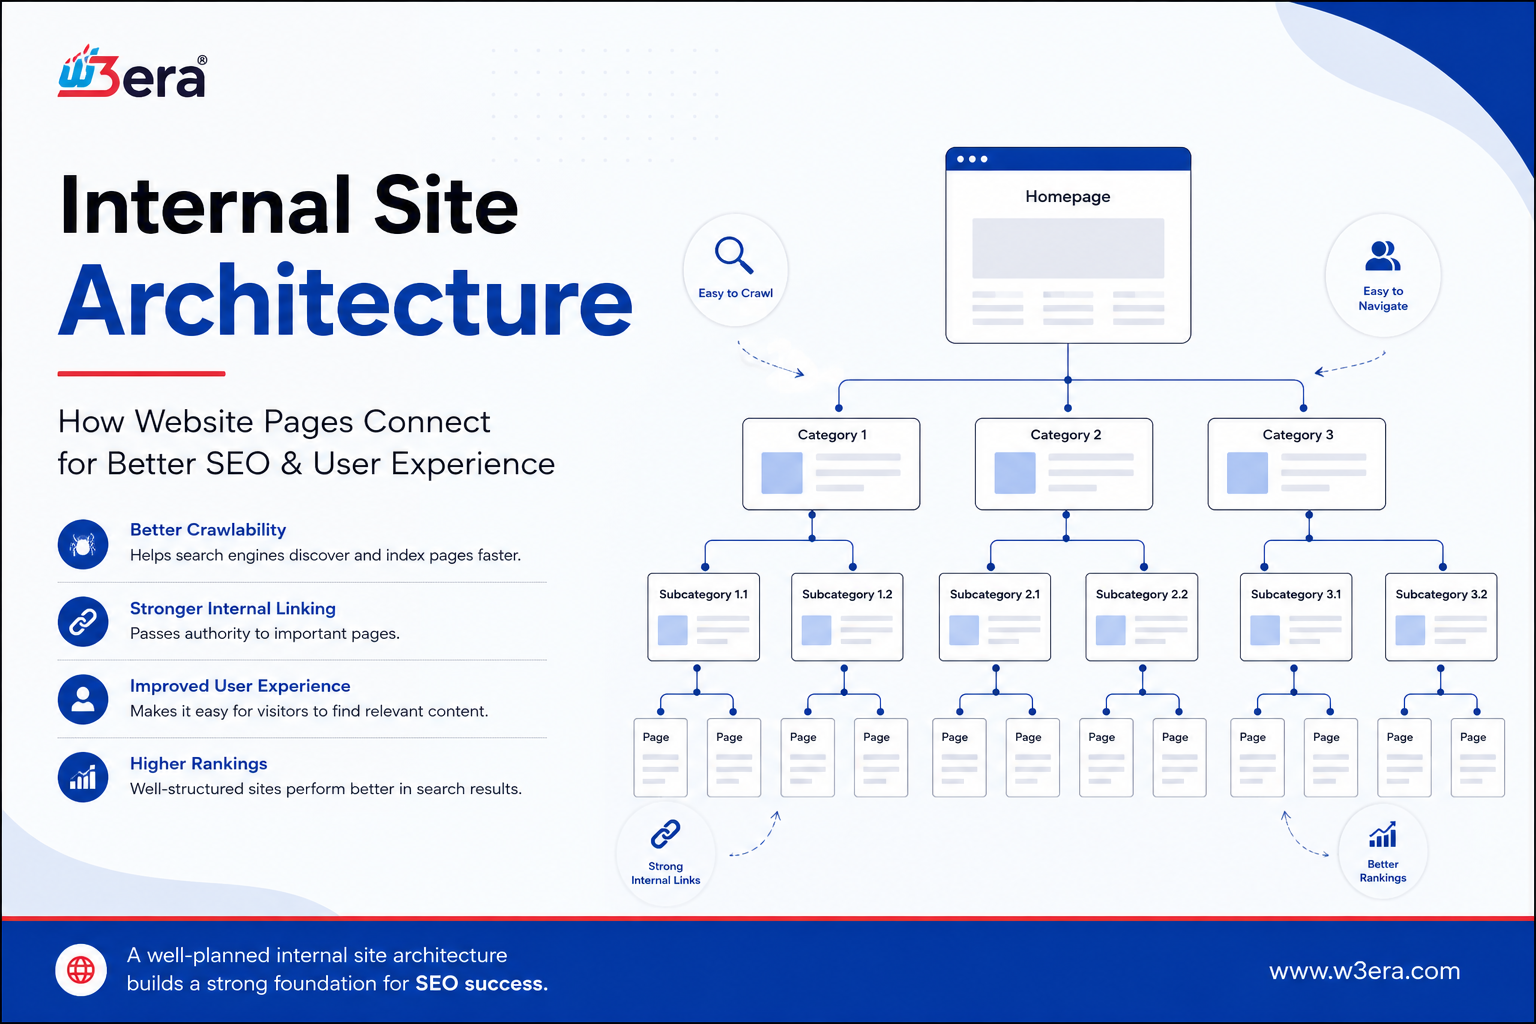Click the globe icon in the footer
This screenshot has width=1536, height=1024.
pos(81,969)
